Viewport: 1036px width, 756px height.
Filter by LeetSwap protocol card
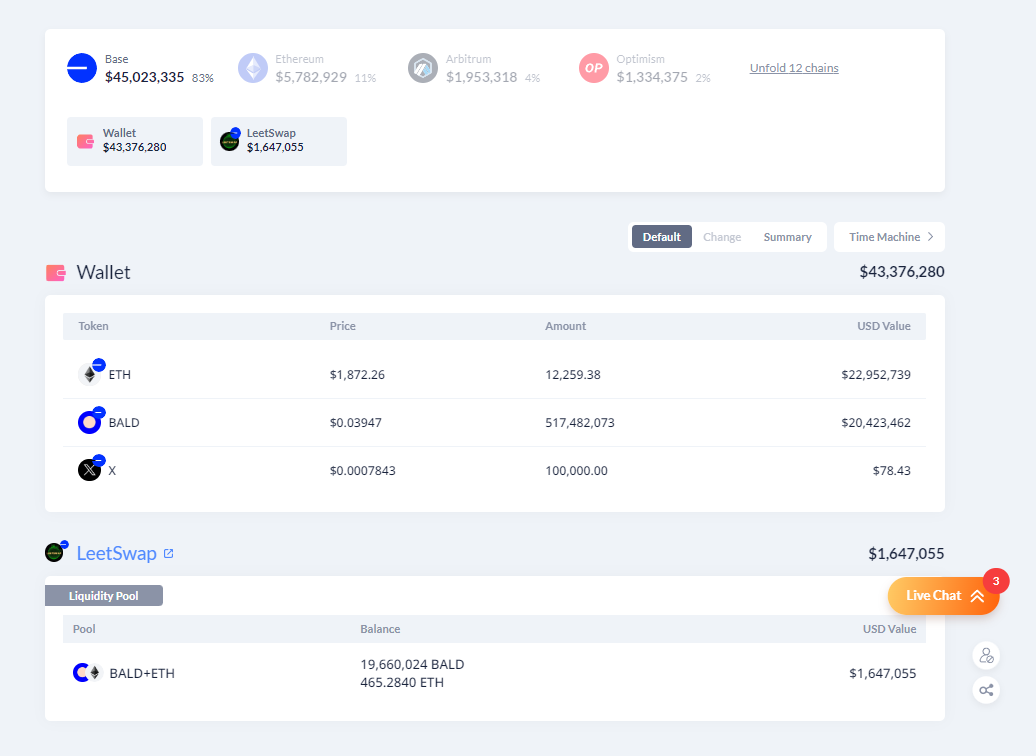click(278, 141)
